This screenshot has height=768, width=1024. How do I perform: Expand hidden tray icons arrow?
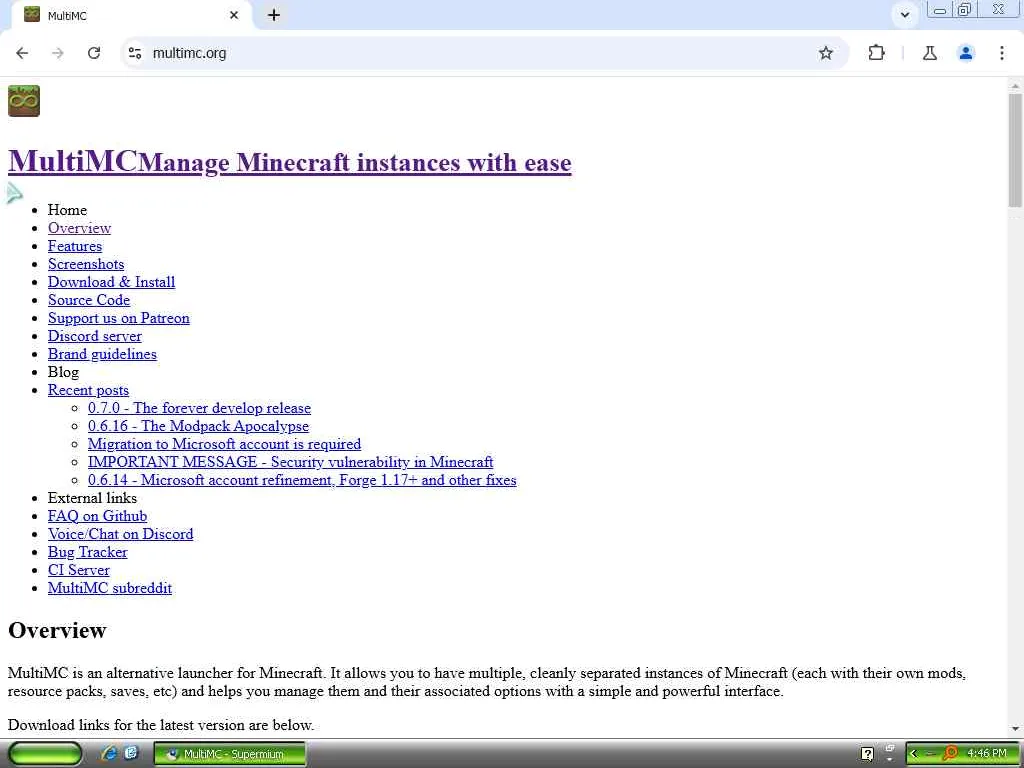coord(914,754)
